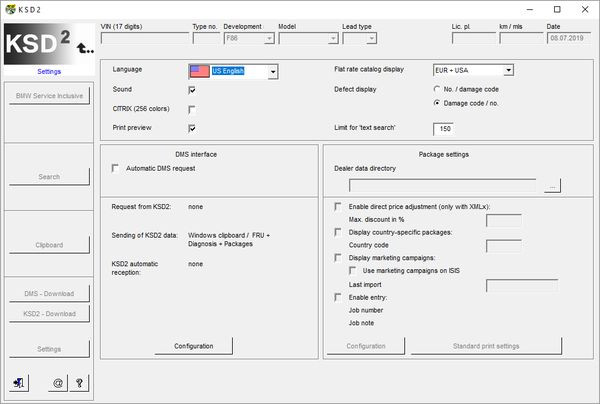The height and width of the screenshot is (404, 600).
Task: Click the KSD2 logo image
Action: [x=49, y=45]
